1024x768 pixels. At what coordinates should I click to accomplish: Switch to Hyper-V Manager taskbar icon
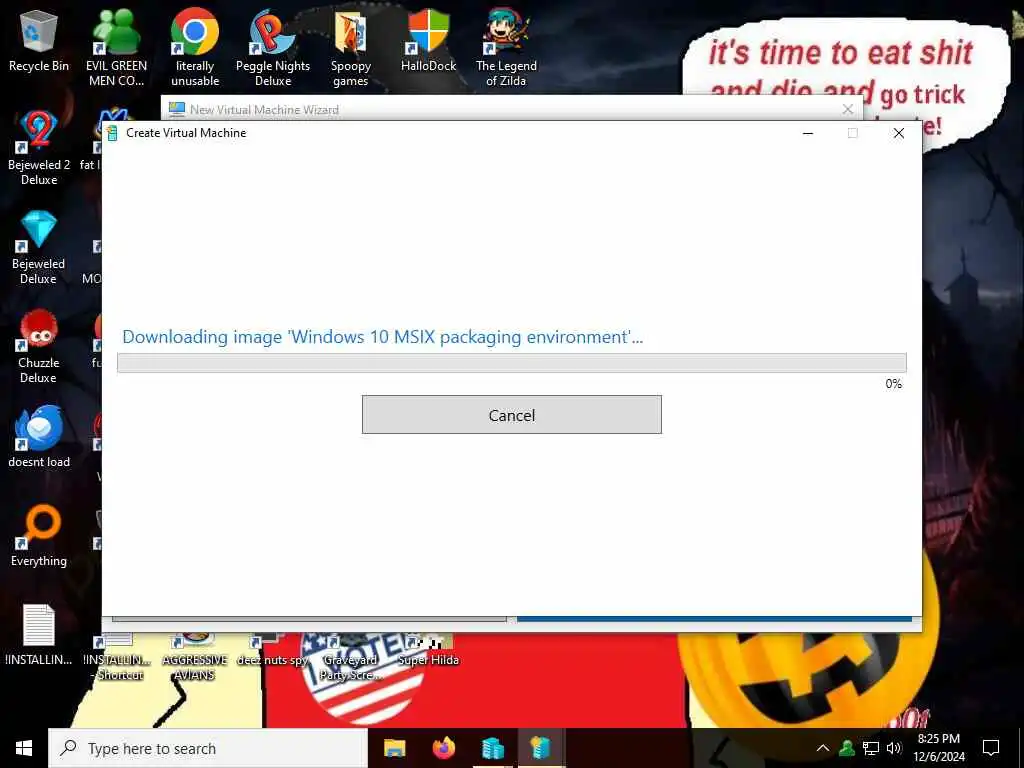(493, 748)
